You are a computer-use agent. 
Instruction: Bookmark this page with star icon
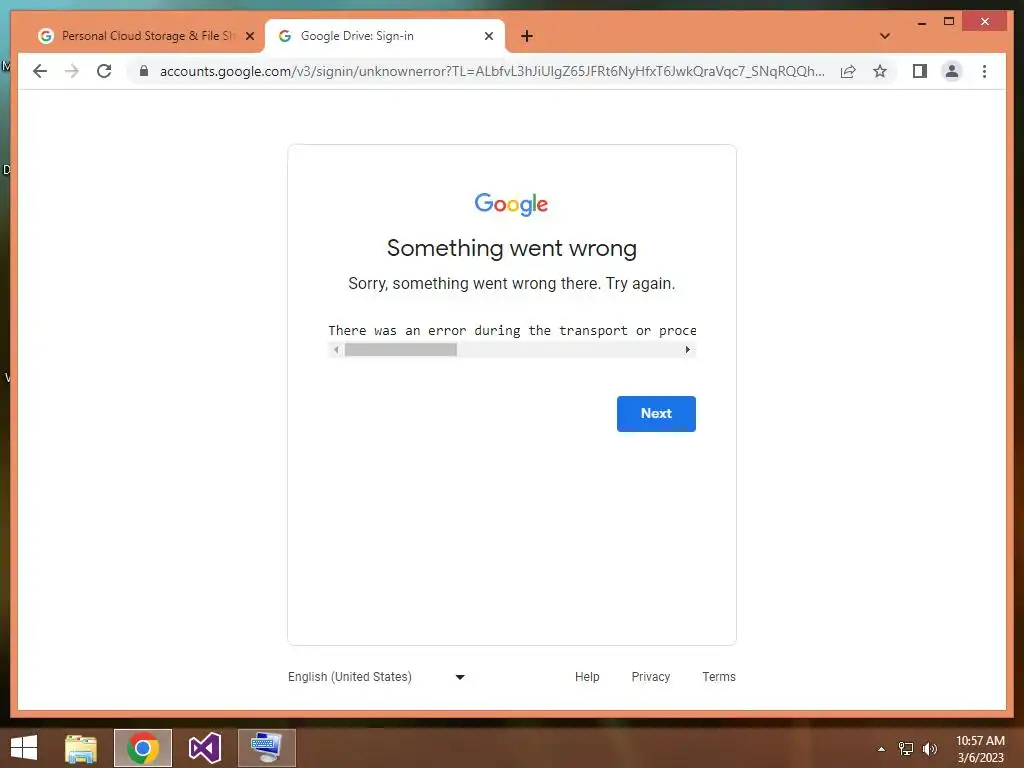pos(880,71)
